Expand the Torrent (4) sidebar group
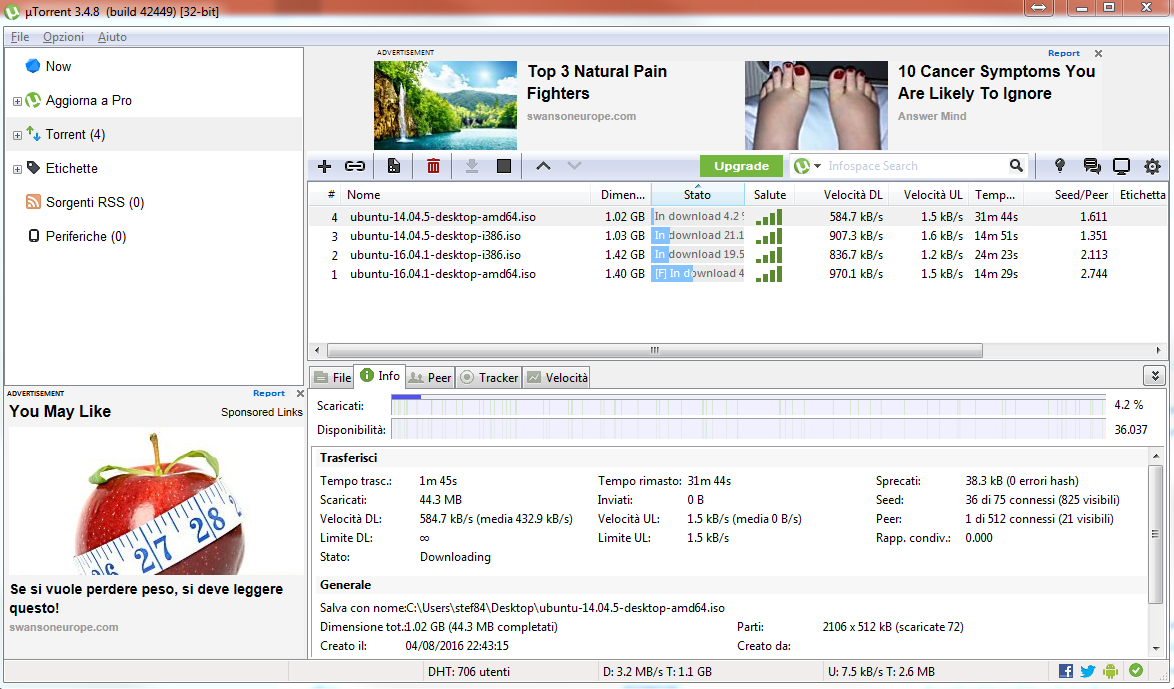Screen dimensions: 1174x689 point(17,134)
